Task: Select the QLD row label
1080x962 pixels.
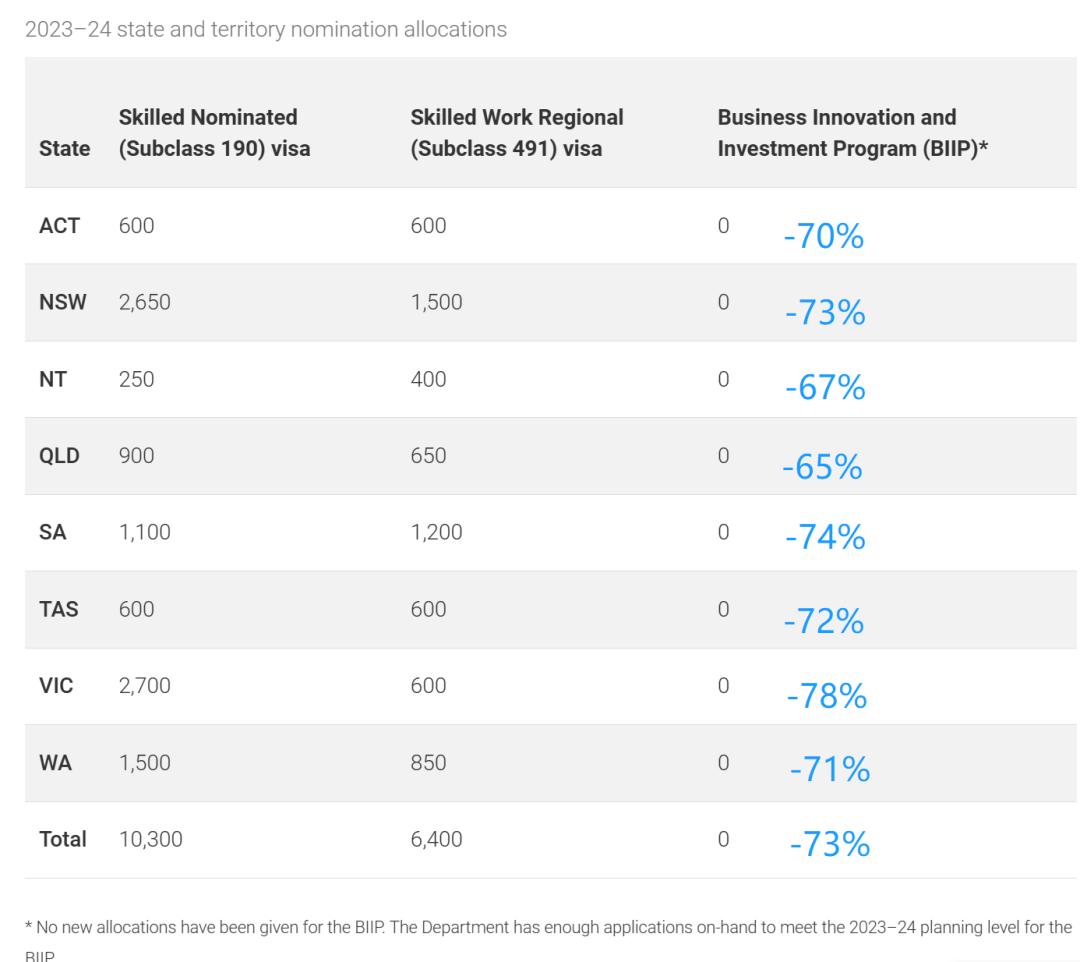Action: click(x=59, y=456)
